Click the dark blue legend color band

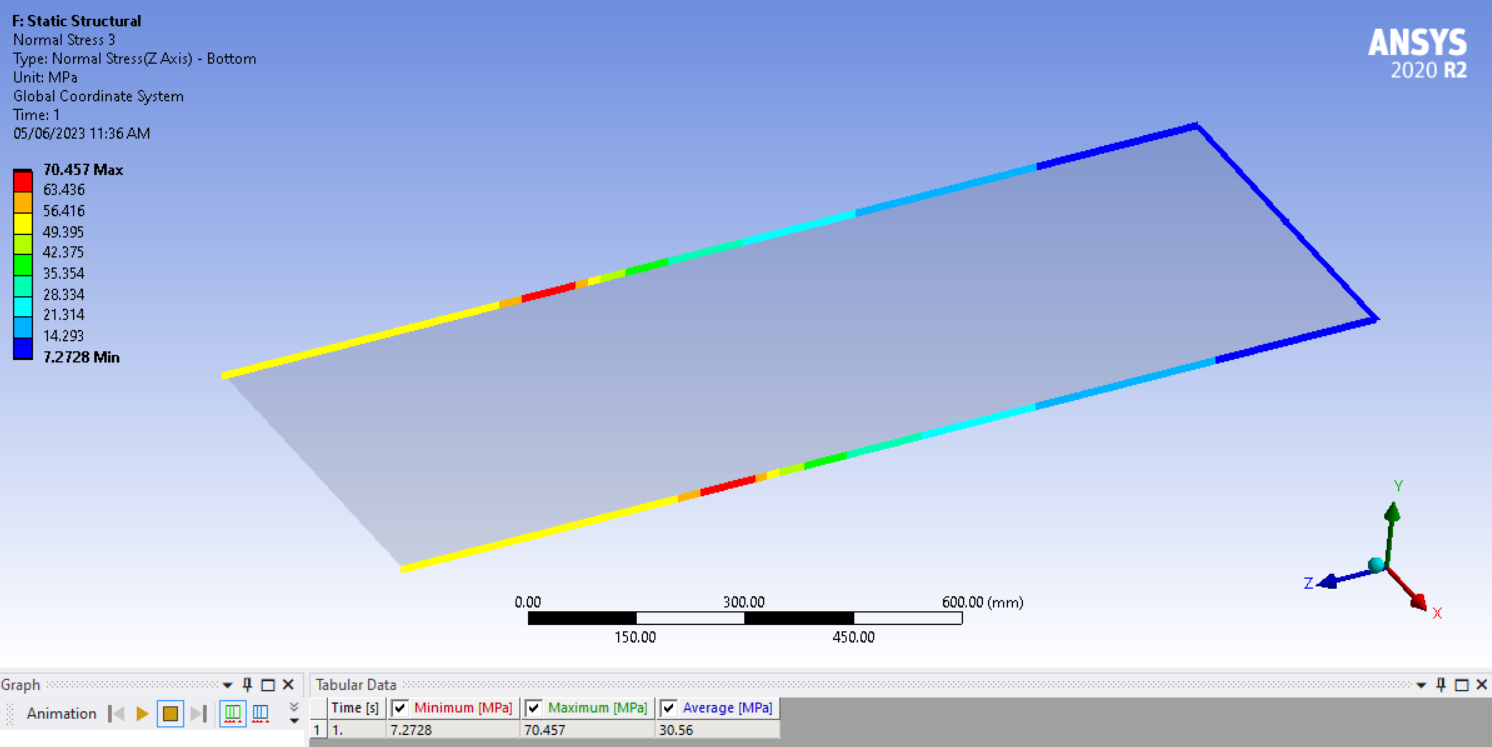(x=22, y=348)
